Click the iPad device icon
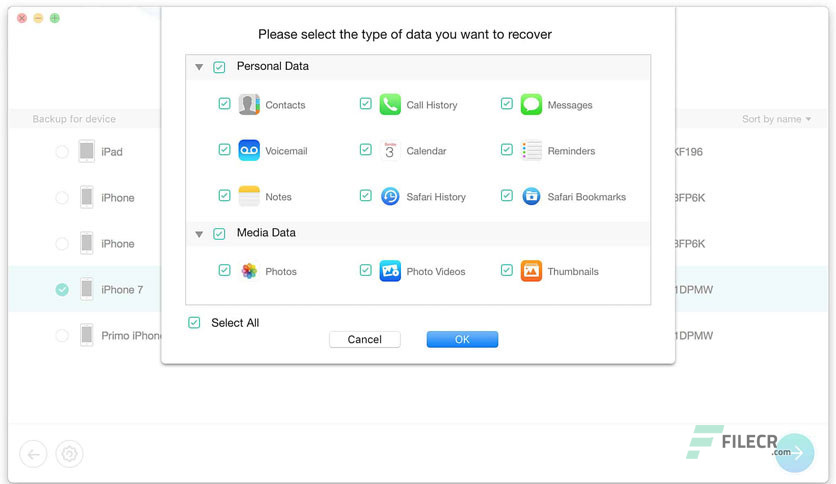 (86, 151)
